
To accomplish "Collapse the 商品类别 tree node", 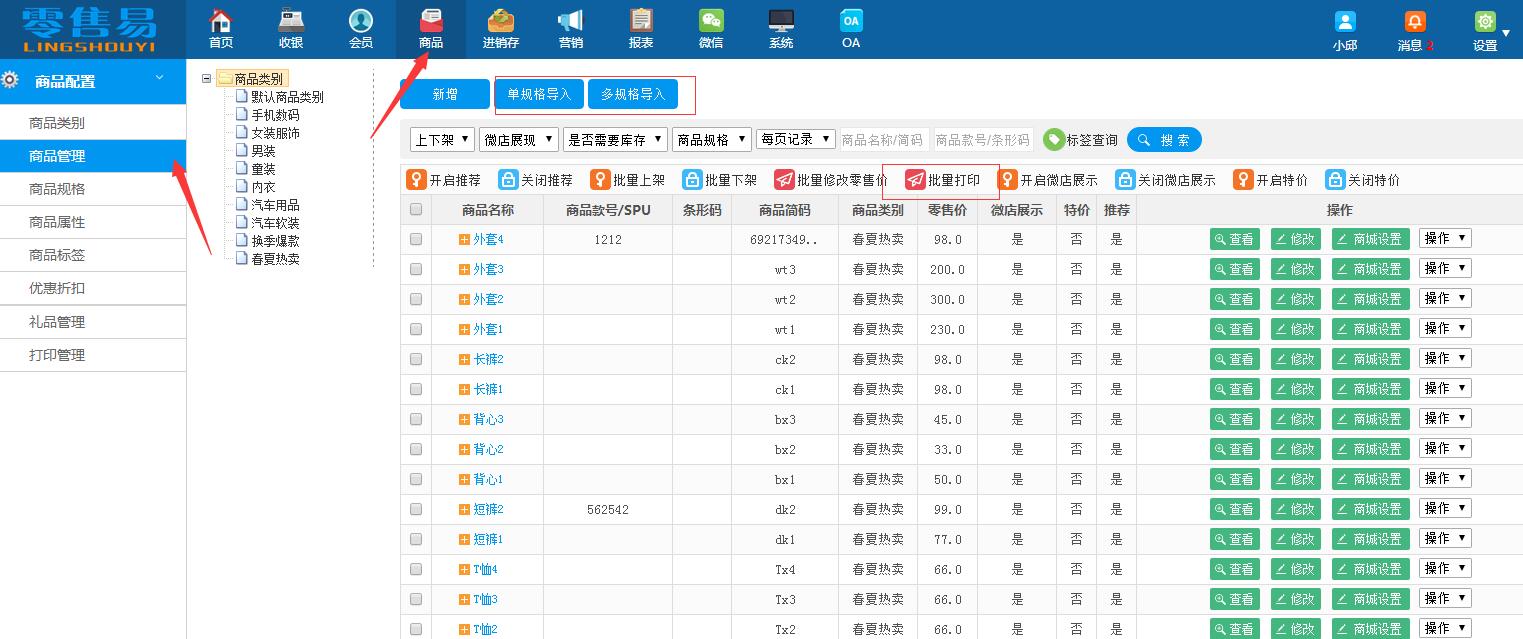I will pyautogui.click(x=204, y=77).
